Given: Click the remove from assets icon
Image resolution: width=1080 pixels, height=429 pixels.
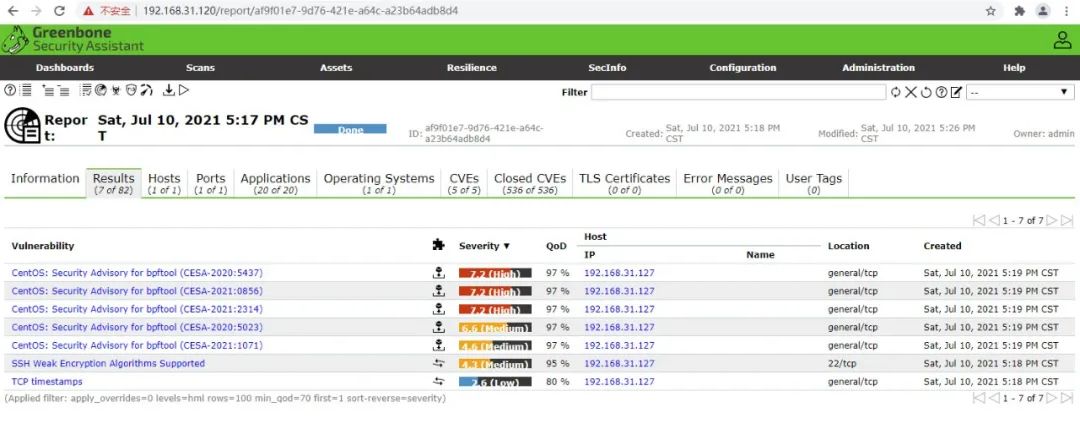Looking at the screenshot, I should (63, 90).
